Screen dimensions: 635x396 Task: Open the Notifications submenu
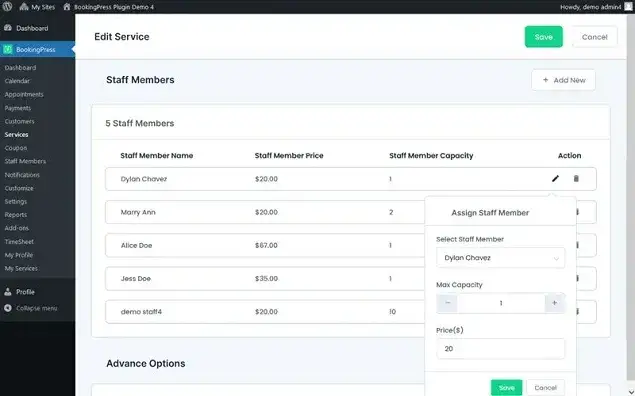(x=22, y=175)
